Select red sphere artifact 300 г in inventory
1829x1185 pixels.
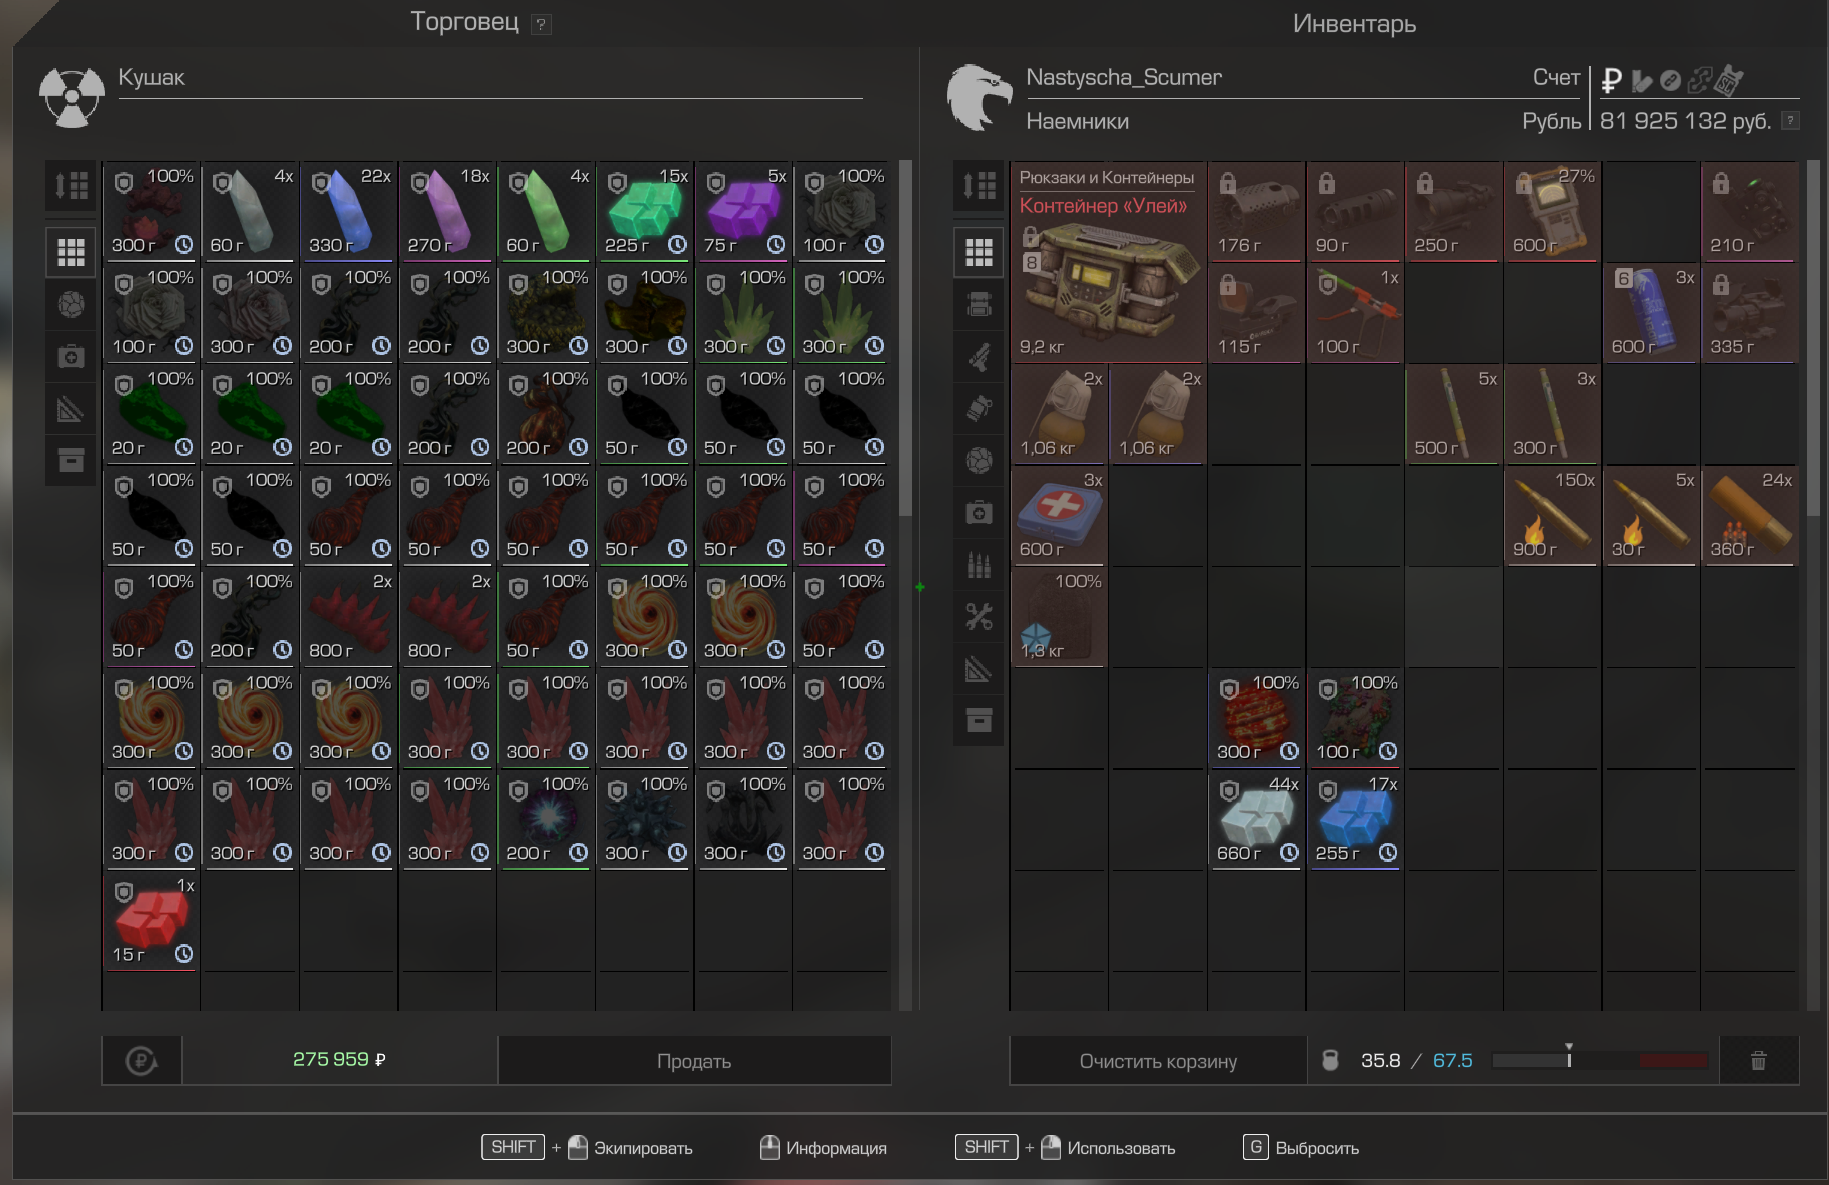1257,718
